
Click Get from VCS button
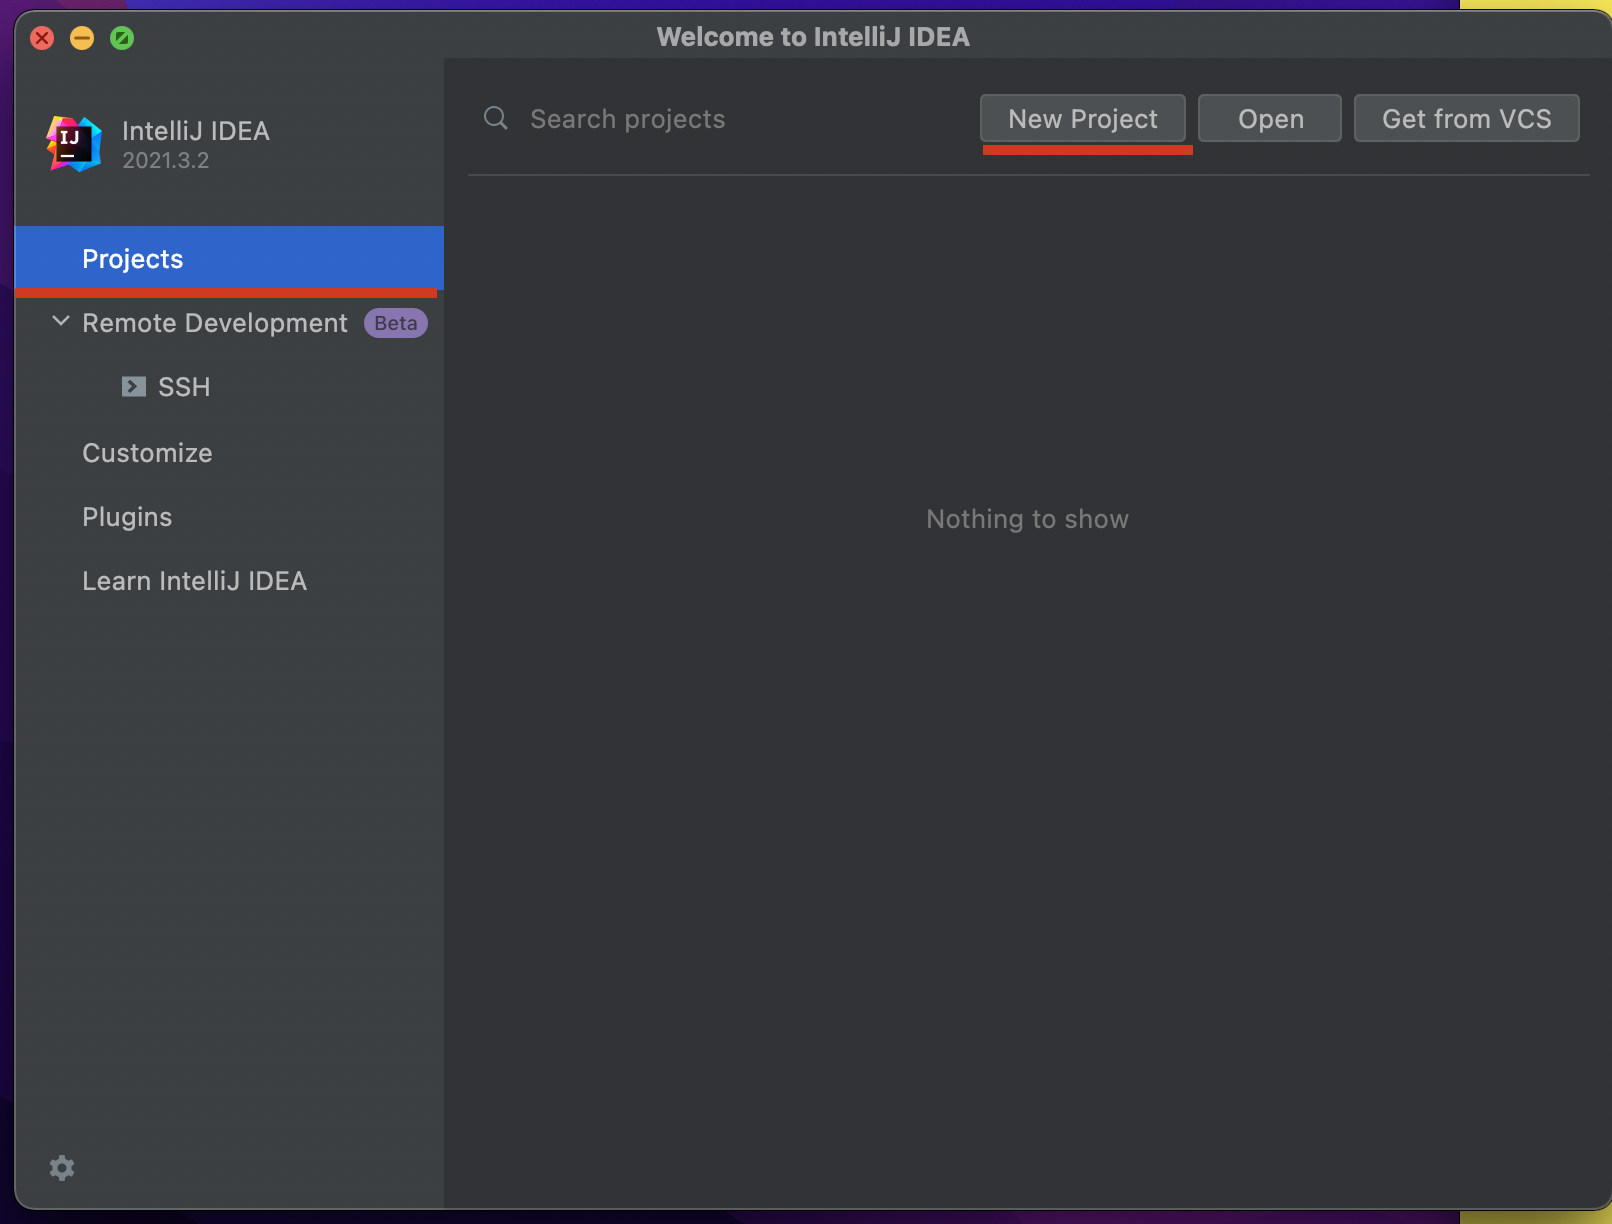click(1467, 119)
